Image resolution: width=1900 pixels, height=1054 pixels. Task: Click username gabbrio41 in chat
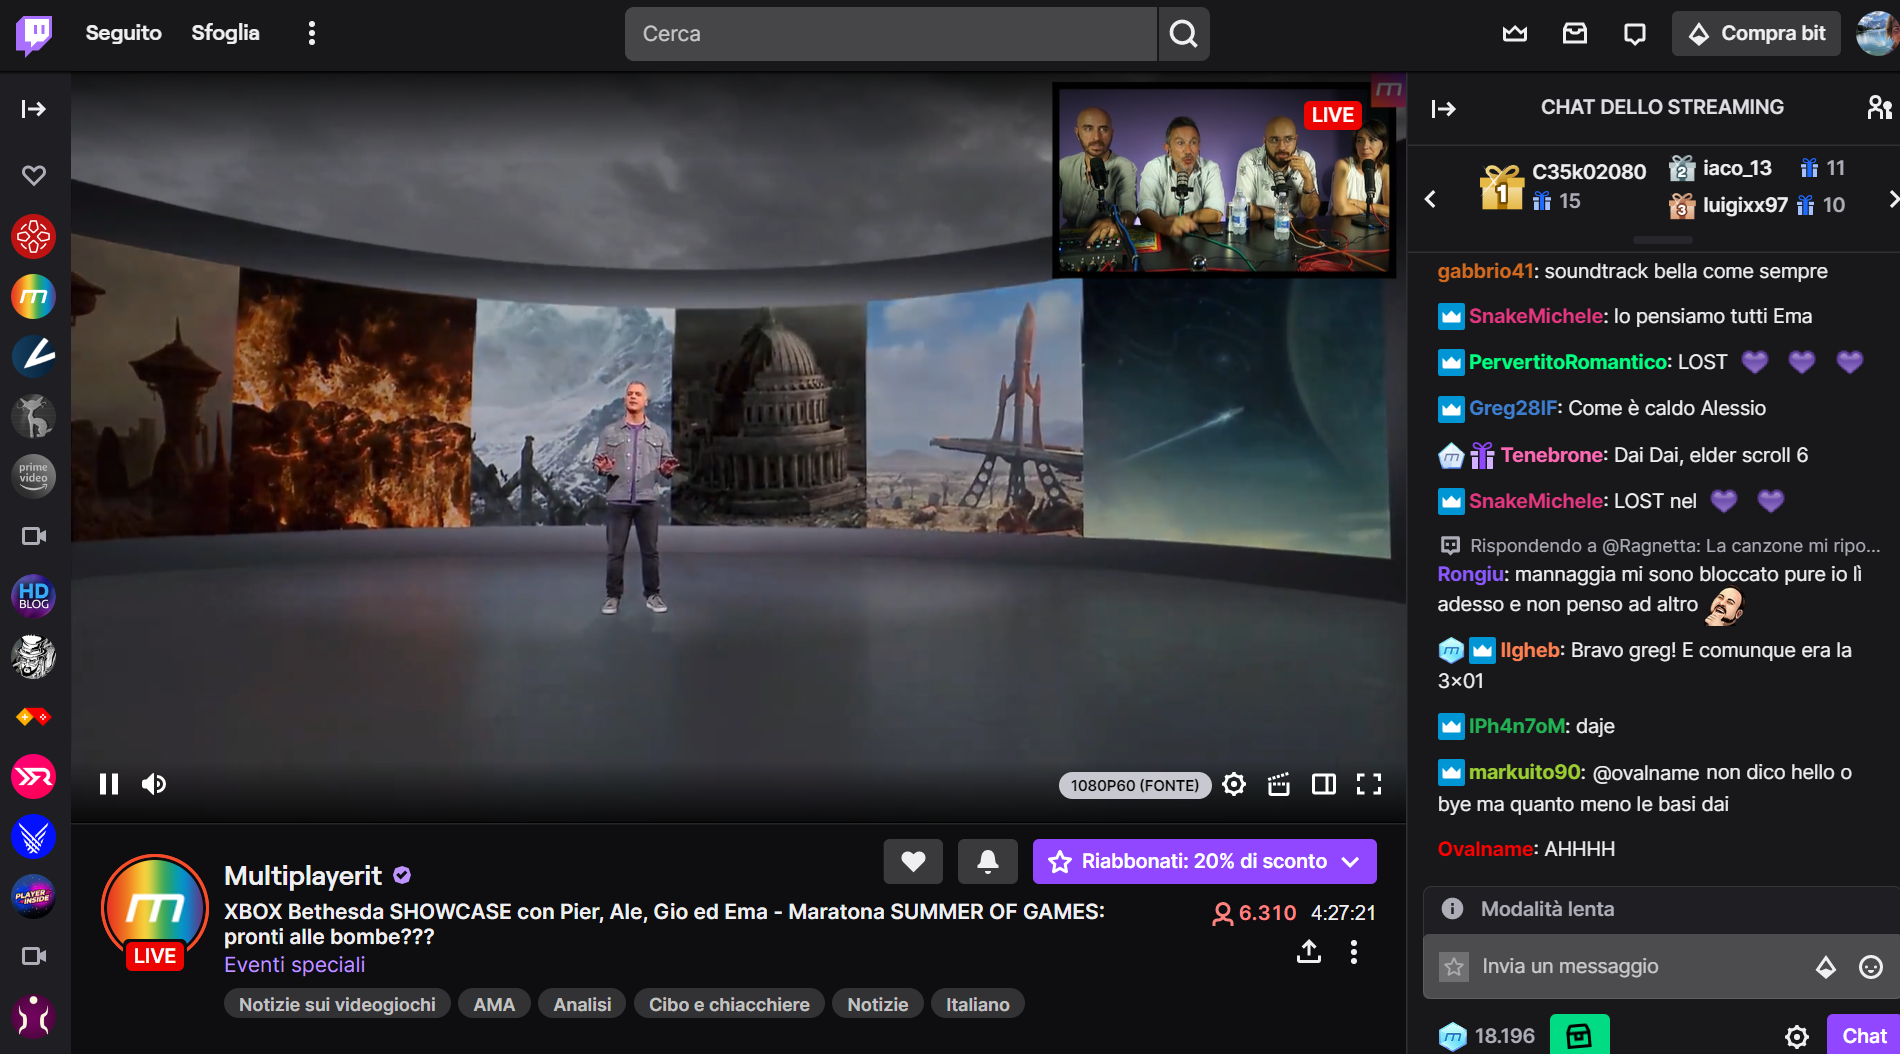1485,271
